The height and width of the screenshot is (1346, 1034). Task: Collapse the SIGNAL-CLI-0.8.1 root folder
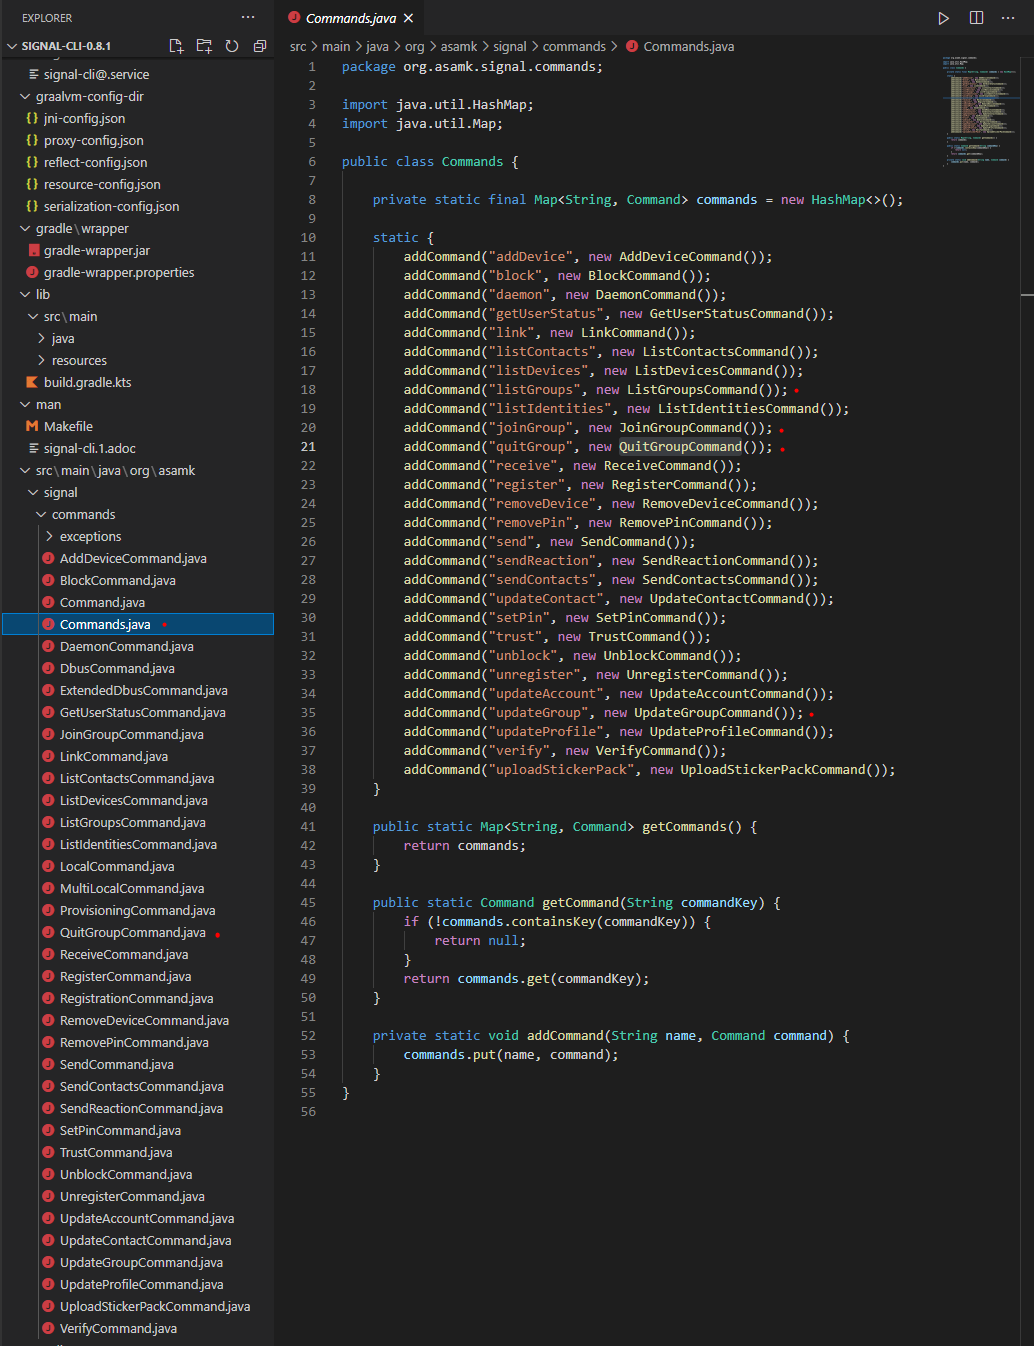(12, 45)
